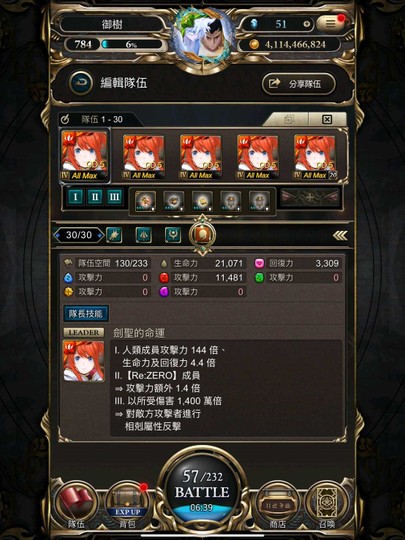
Task: Toggle skill set III button
Action: click(x=114, y=197)
